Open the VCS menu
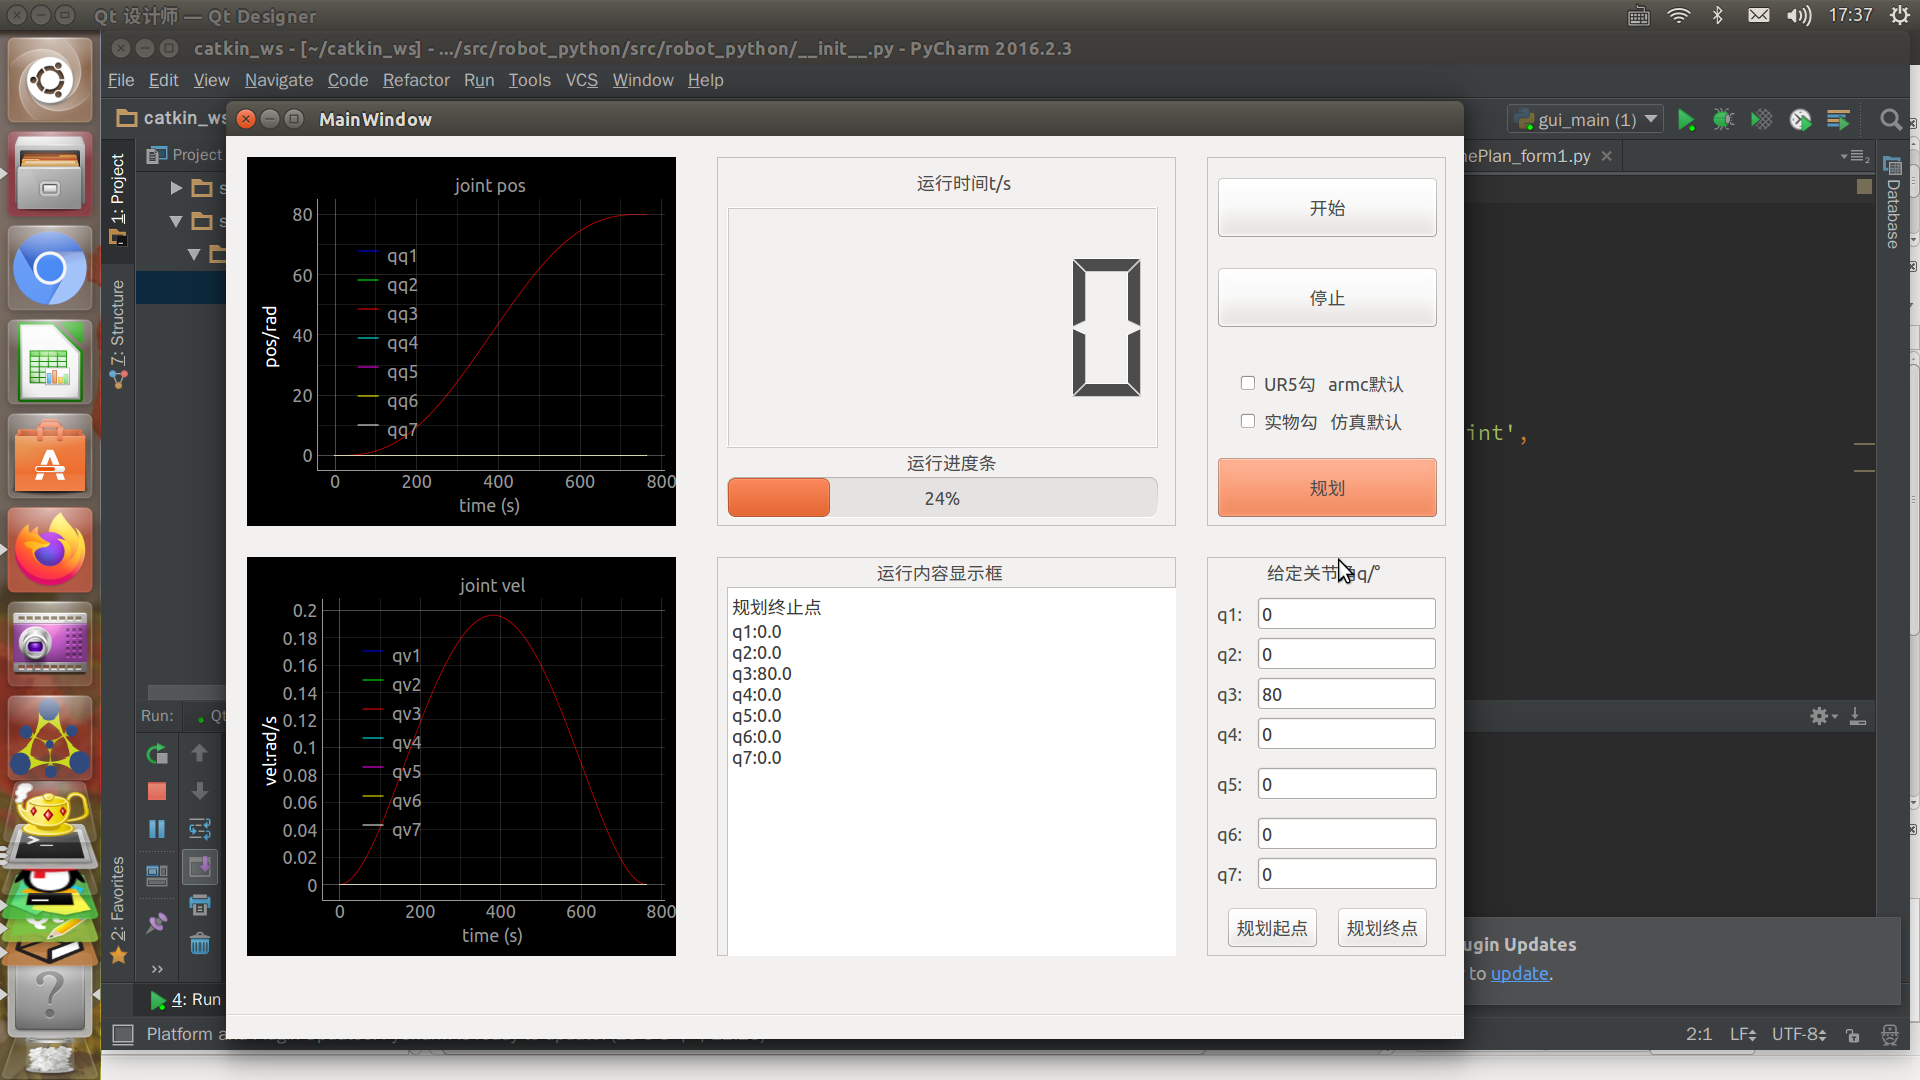Viewport: 1920px width, 1080px height. coord(581,80)
